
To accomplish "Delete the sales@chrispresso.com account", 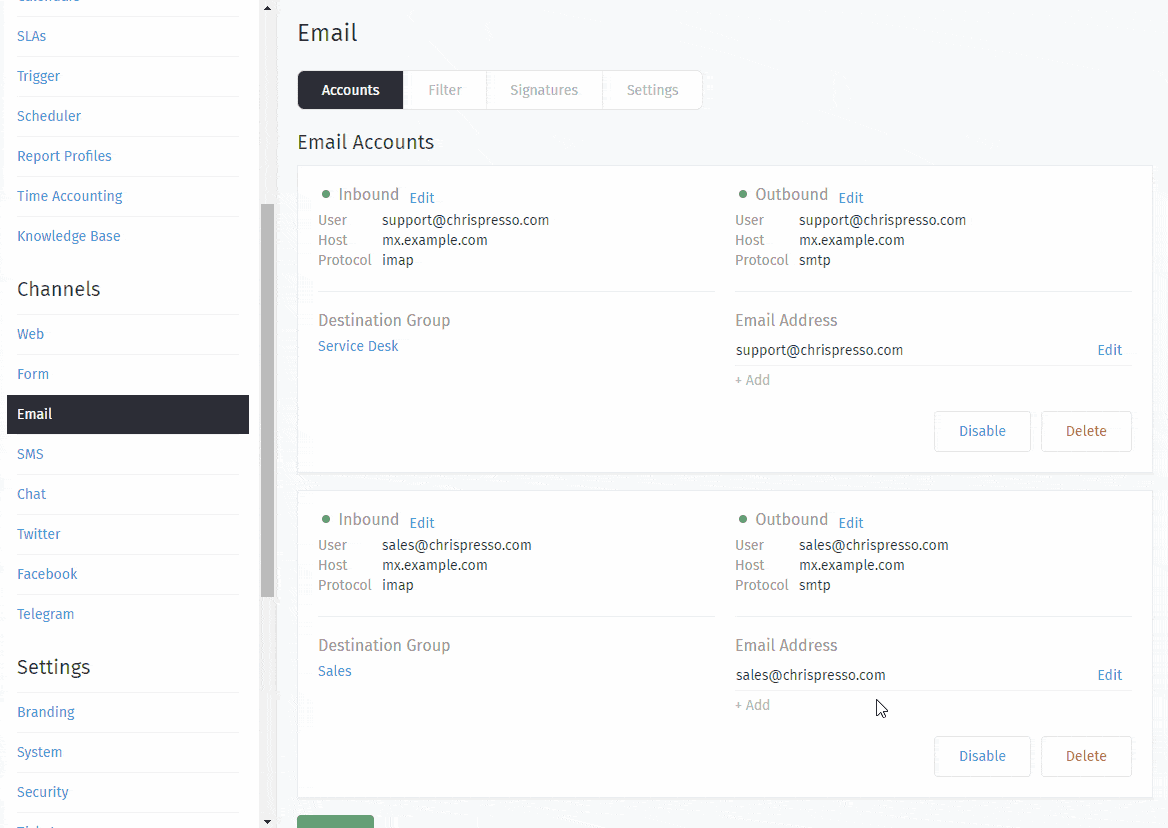I will point(1086,757).
